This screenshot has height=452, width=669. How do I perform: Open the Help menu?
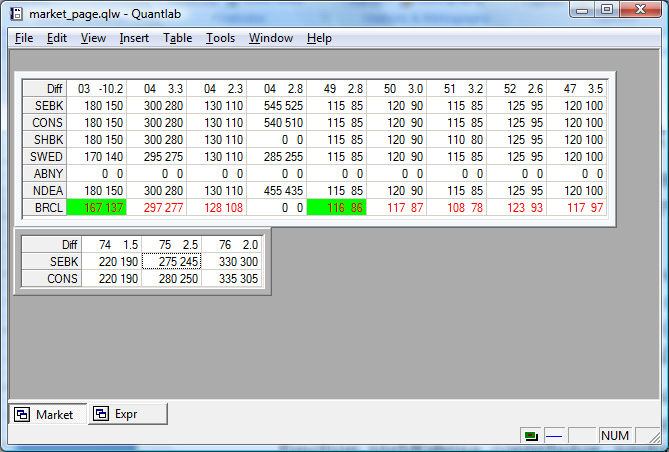click(319, 38)
